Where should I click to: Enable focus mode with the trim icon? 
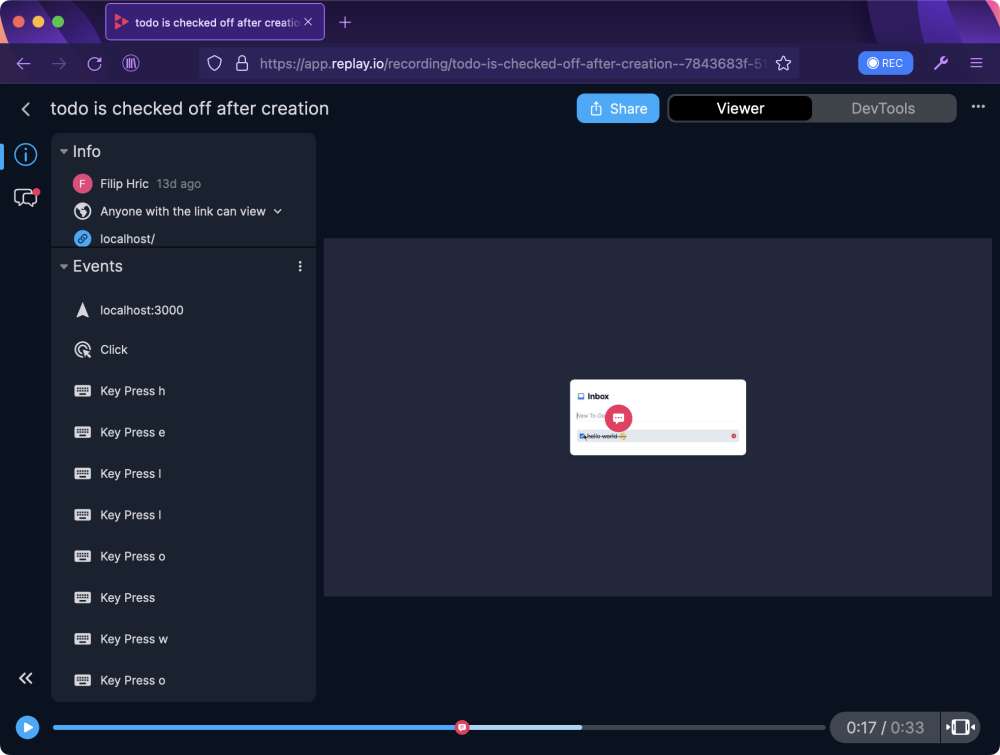(x=961, y=727)
